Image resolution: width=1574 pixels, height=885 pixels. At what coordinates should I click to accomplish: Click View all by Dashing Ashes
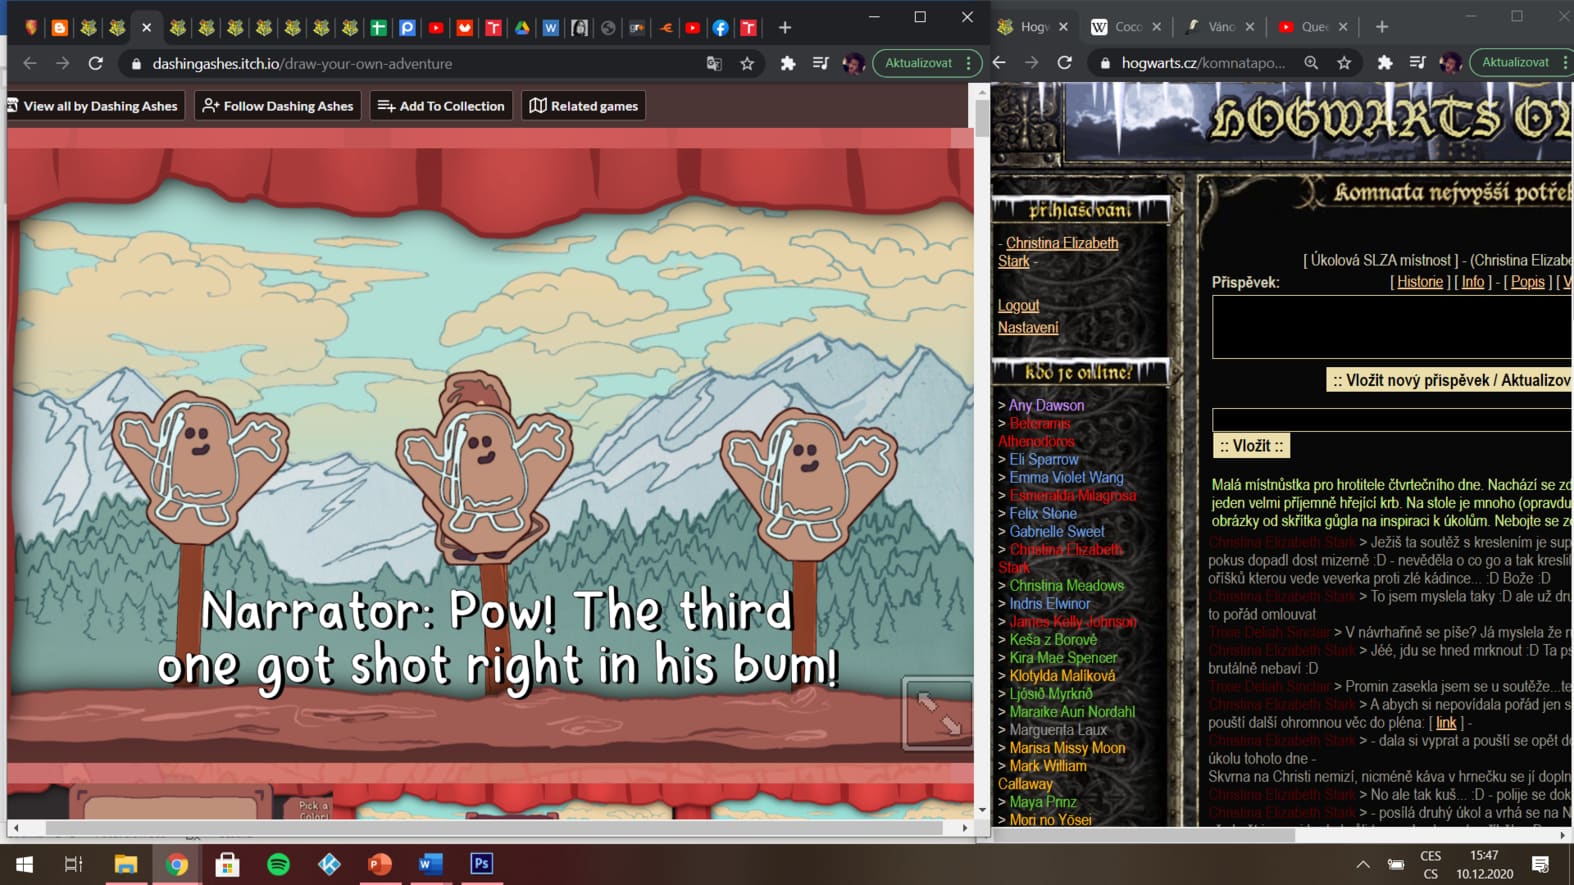(x=97, y=106)
